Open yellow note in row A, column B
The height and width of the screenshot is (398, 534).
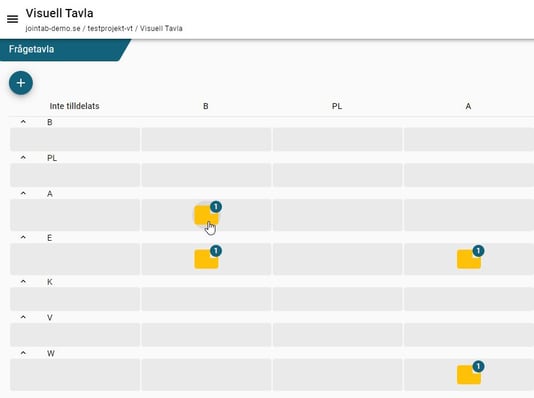(x=206, y=215)
